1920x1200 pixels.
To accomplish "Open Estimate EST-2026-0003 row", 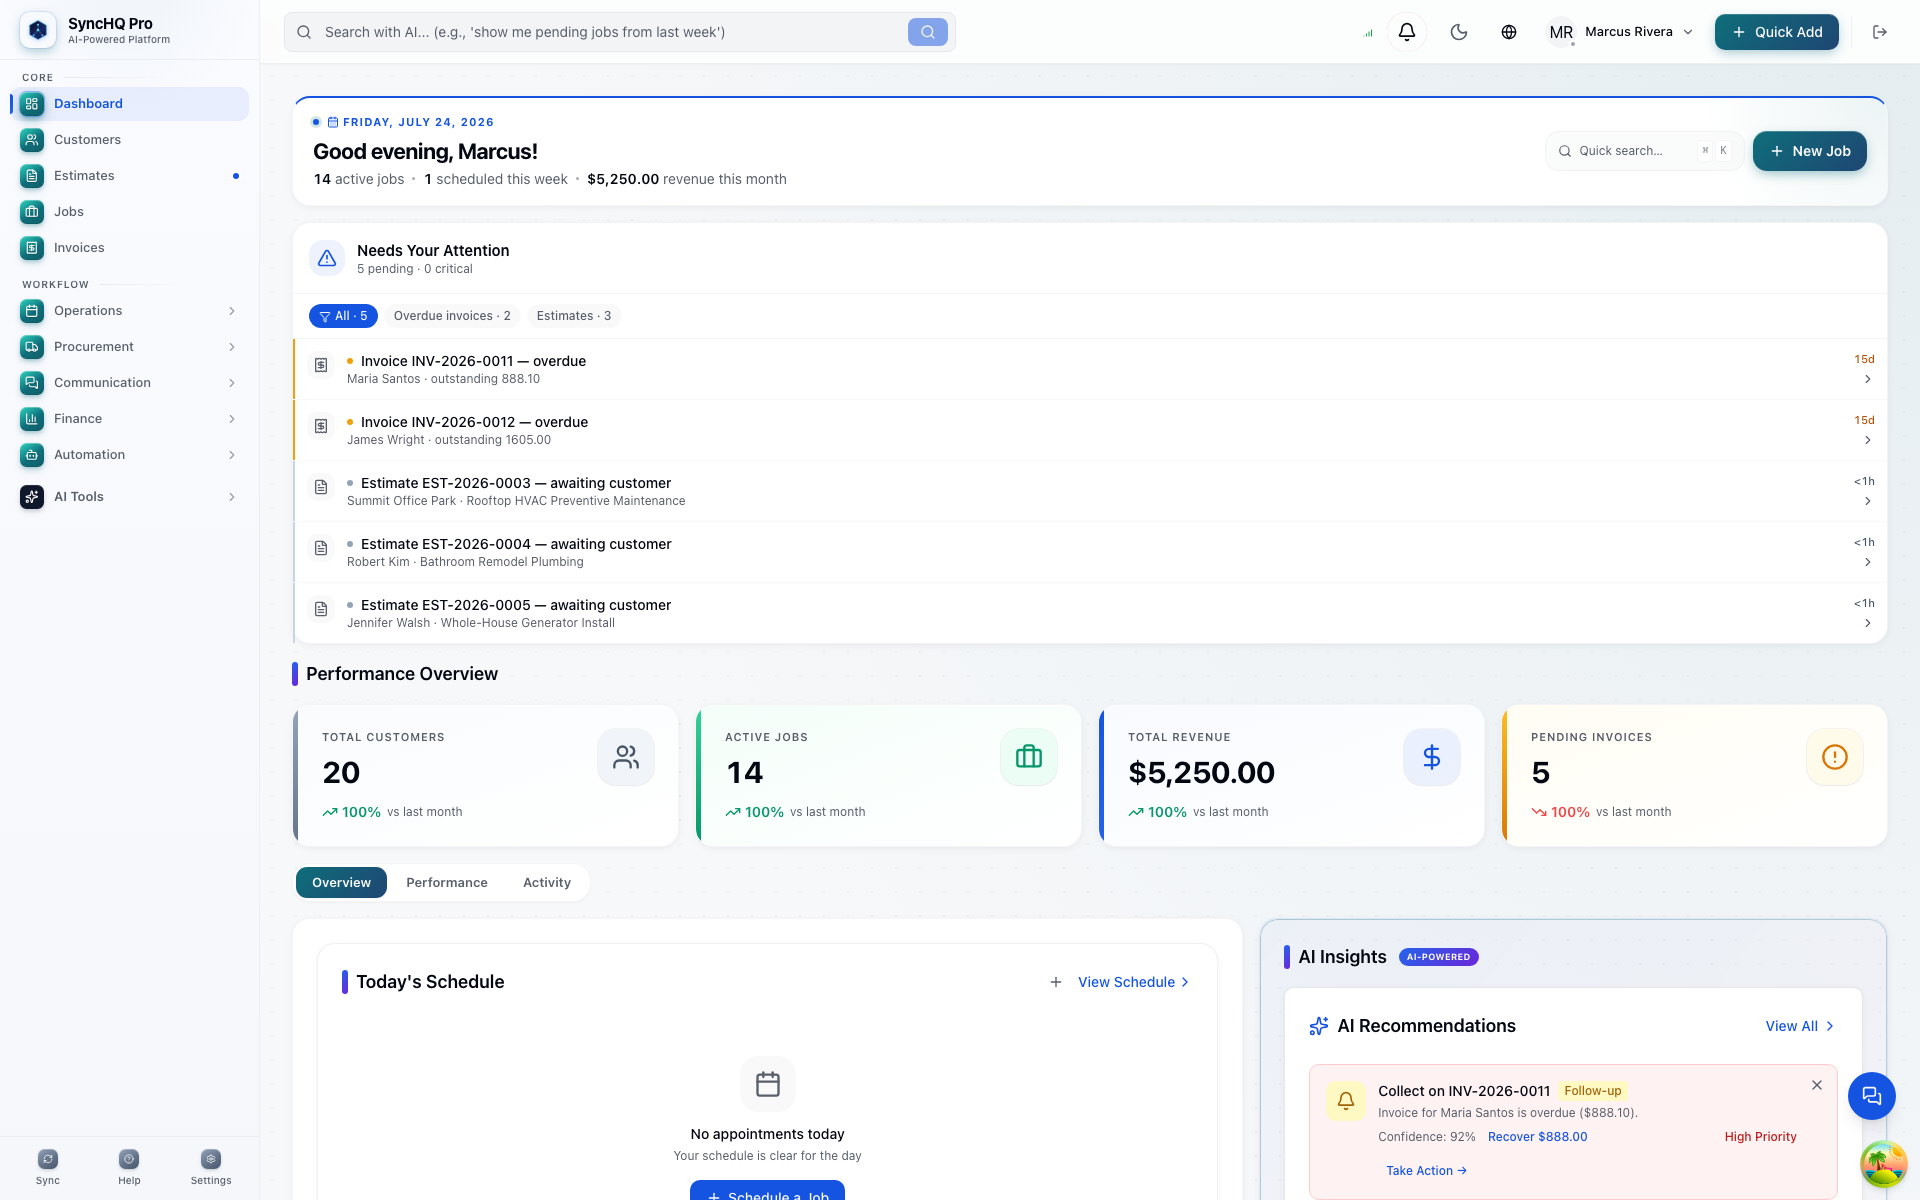I will pyautogui.click(x=1090, y=492).
